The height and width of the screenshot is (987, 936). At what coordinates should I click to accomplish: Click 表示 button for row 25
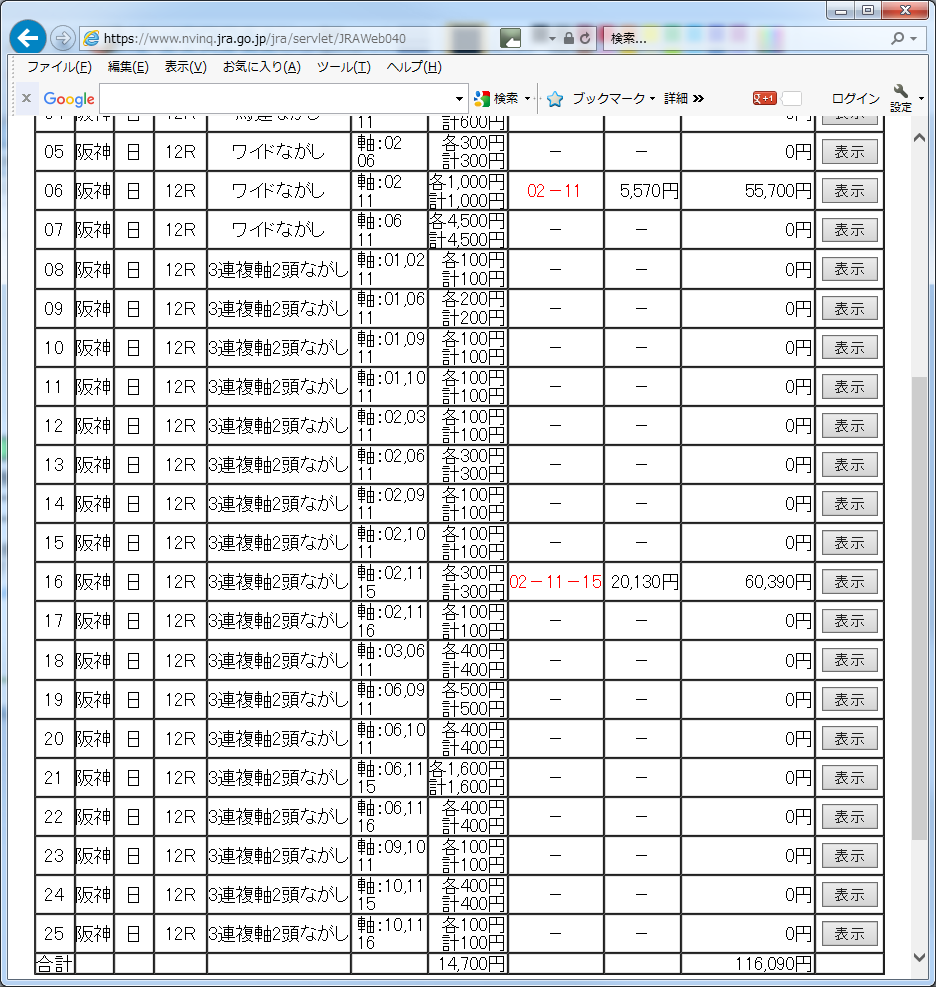[849, 933]
